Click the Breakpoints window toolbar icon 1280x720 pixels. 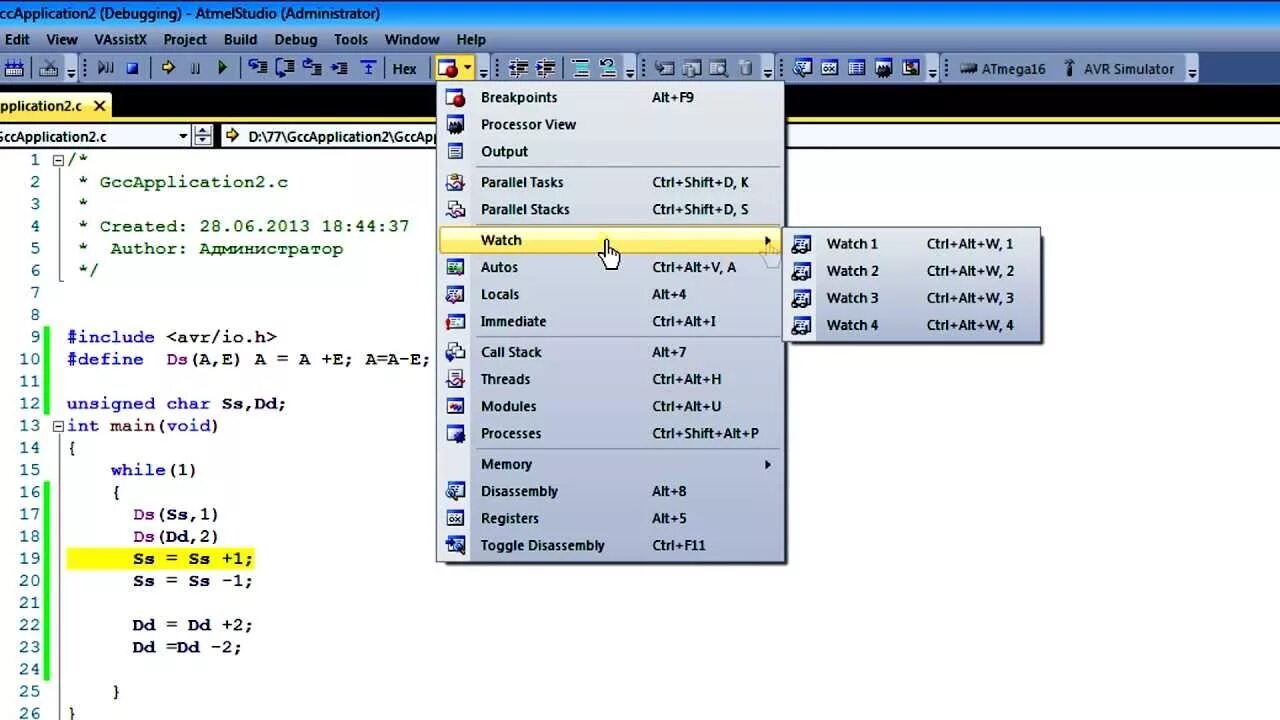click(447, 69)
